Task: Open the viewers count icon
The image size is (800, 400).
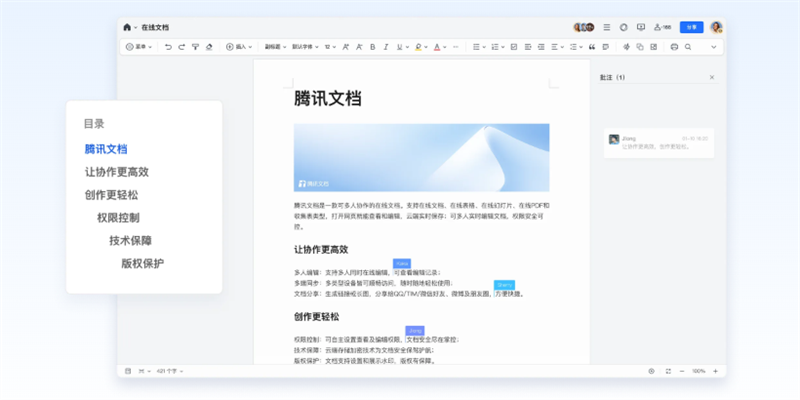Action: pyautogui.click(x=663, y=28)
